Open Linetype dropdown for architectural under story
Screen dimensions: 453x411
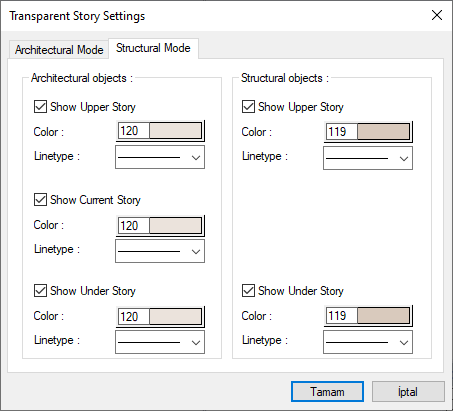tap(160, 342)
